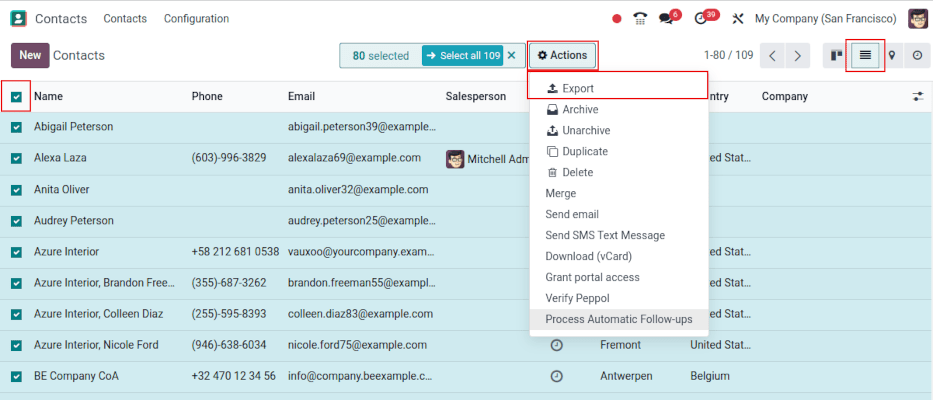Switch to Kanban view
This screenshot has height=400, width=933.
pyautogui.click(x=835, y=56)
